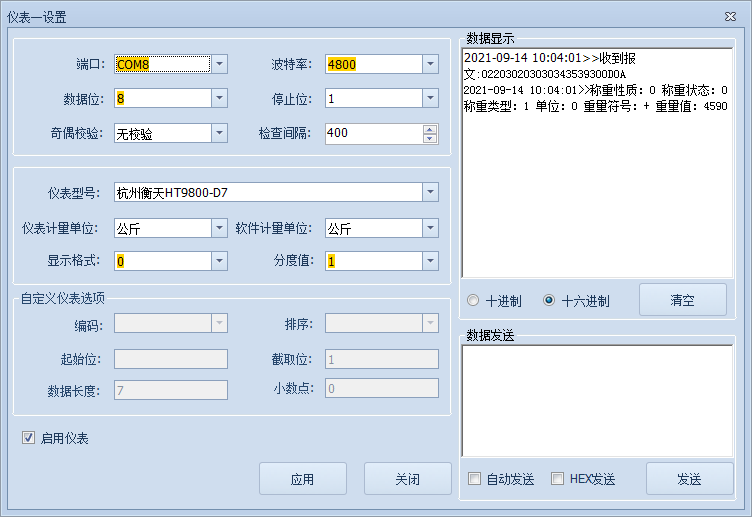Open the 端口 COM8 dropdown
Screen dimensions: 752x517
click(x=219, y=64)
